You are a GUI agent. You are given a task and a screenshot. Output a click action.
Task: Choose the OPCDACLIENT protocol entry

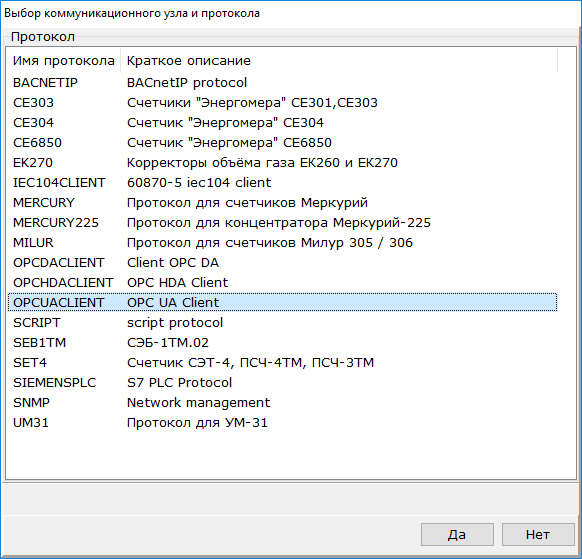pos(282,263)
